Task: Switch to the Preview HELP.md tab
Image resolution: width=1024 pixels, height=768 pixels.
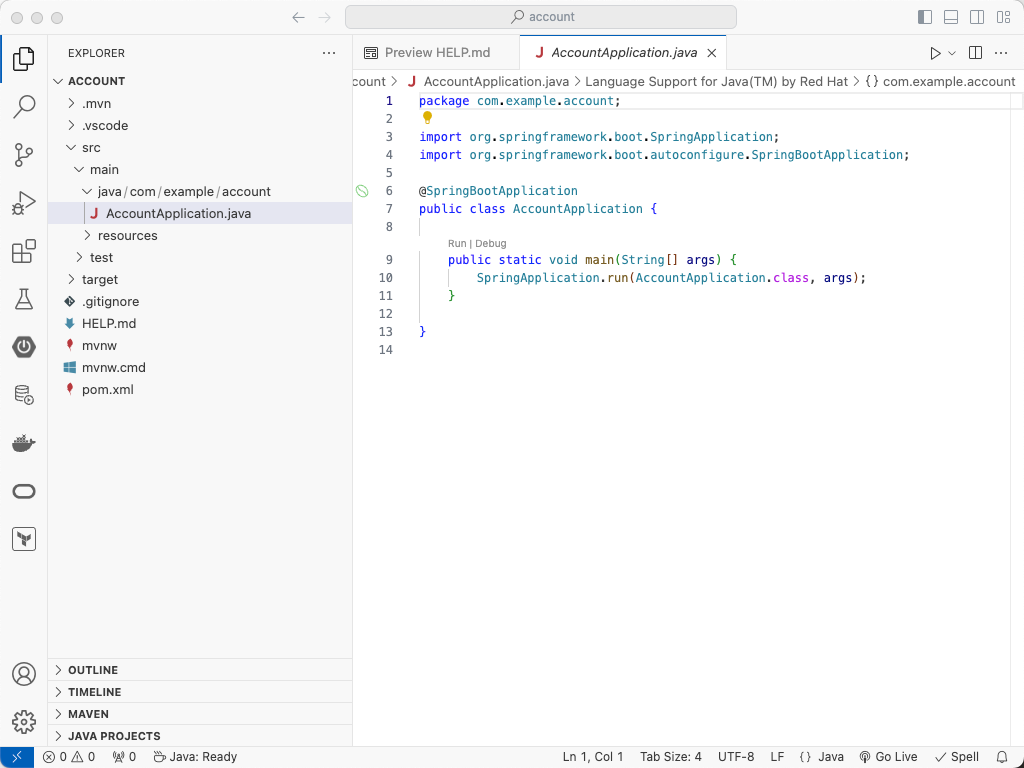Action: coord(437,53)
